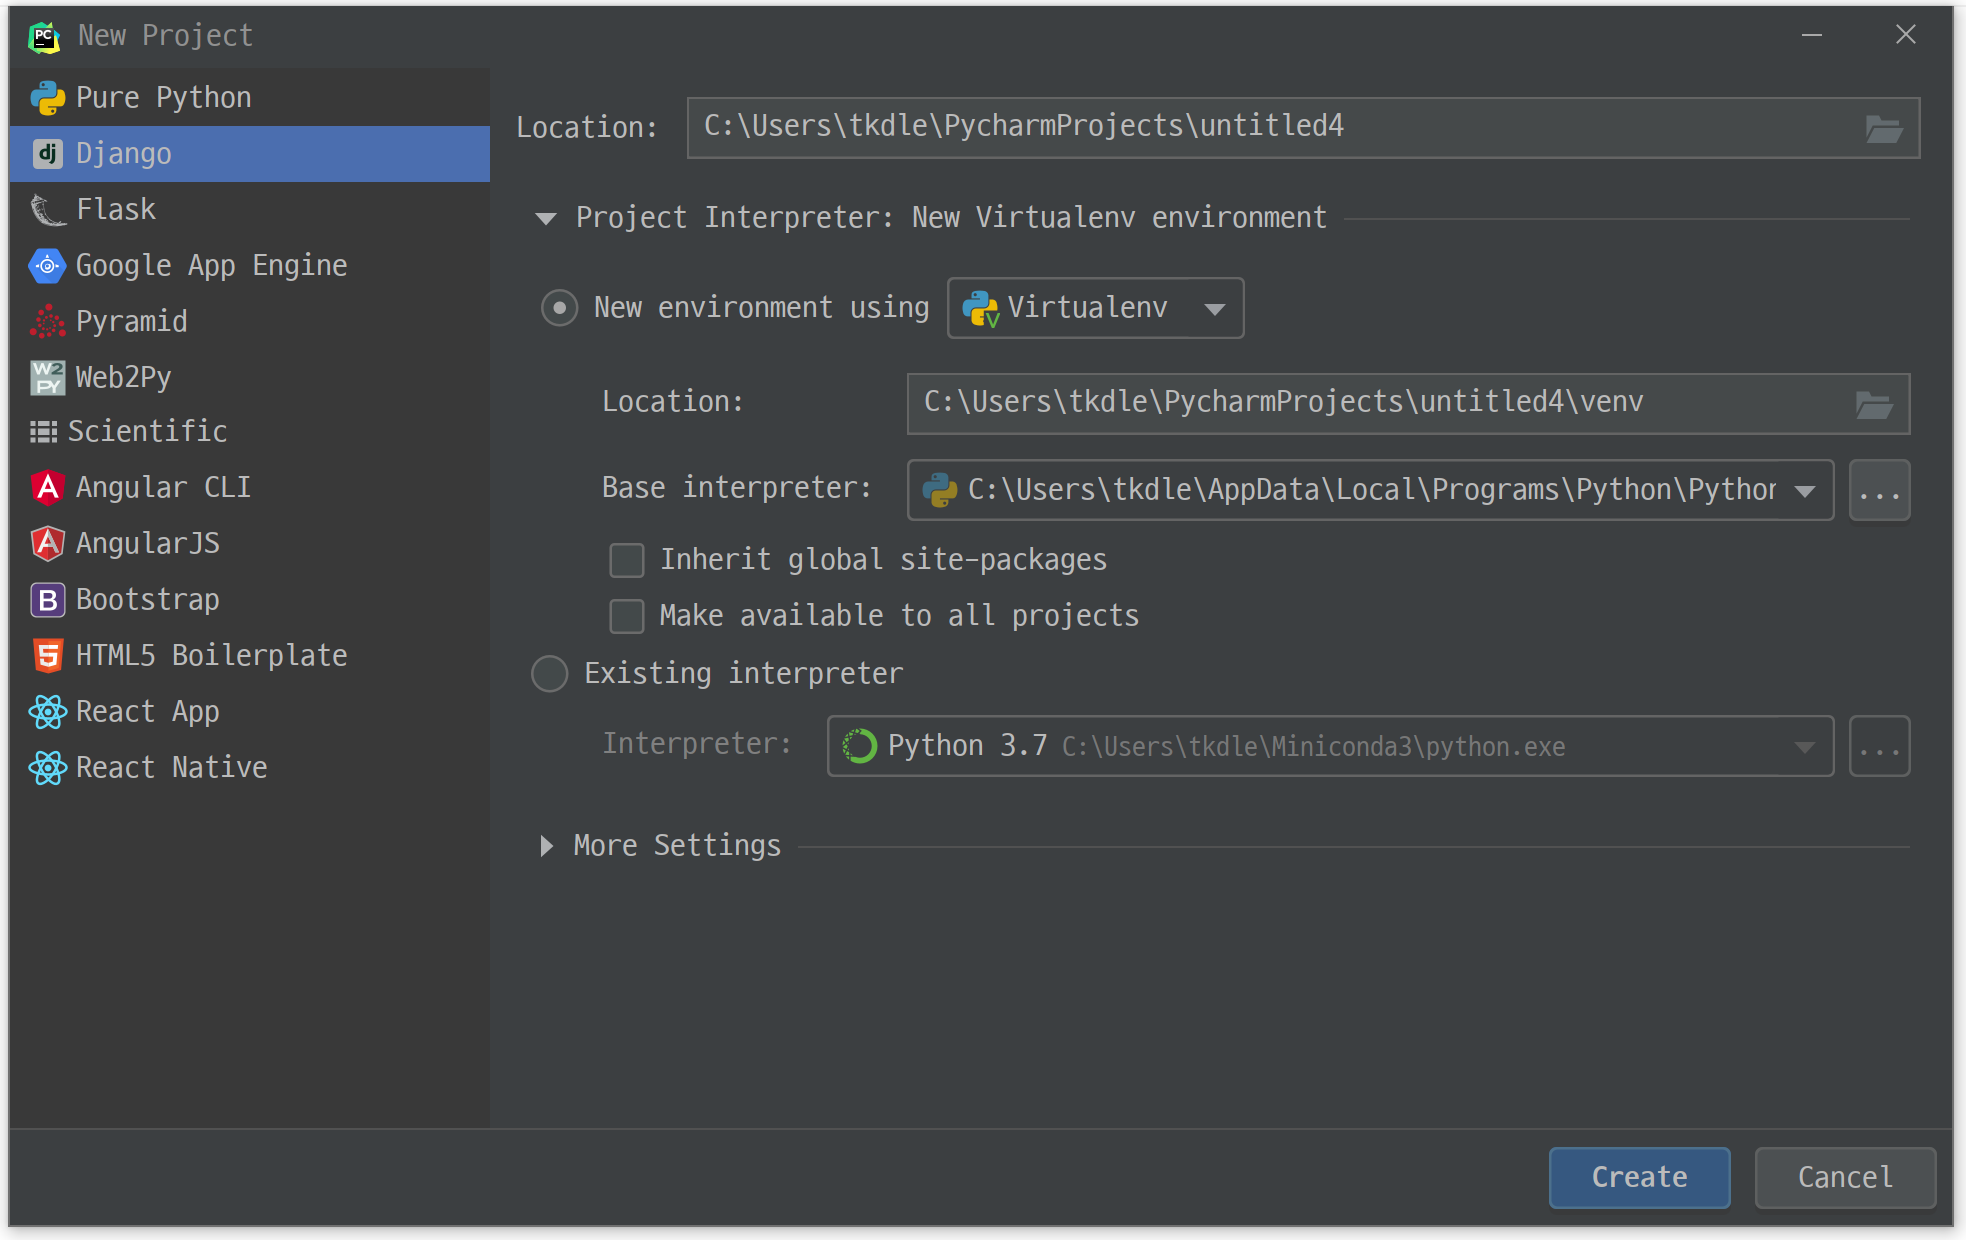
Task: Select the Google App Engine icon
Action: tap(47, 266)
